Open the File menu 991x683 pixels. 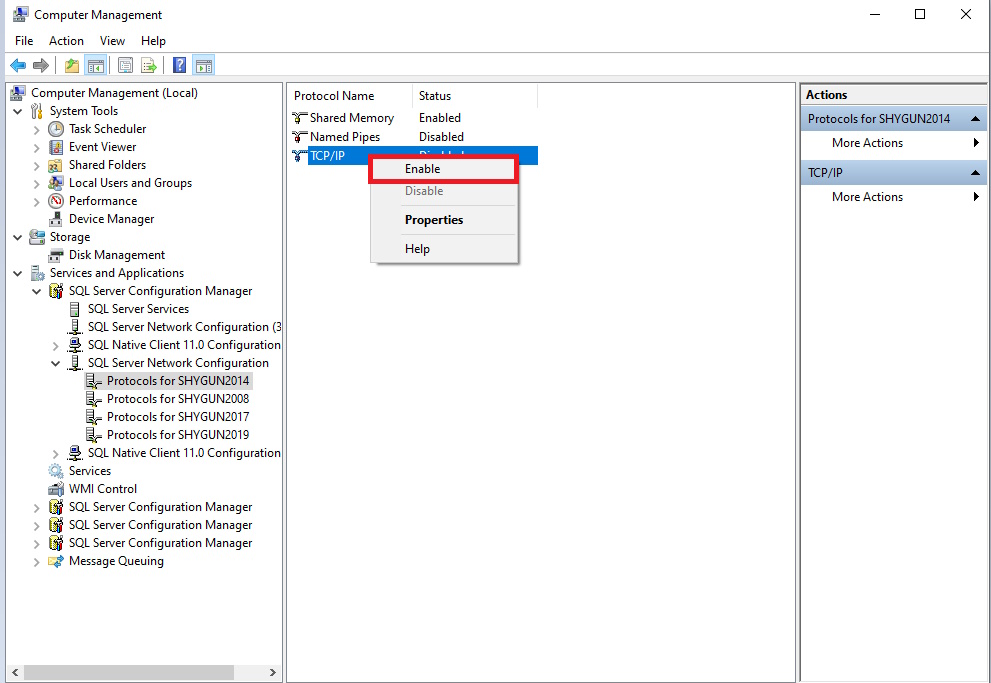coord(24,40)
